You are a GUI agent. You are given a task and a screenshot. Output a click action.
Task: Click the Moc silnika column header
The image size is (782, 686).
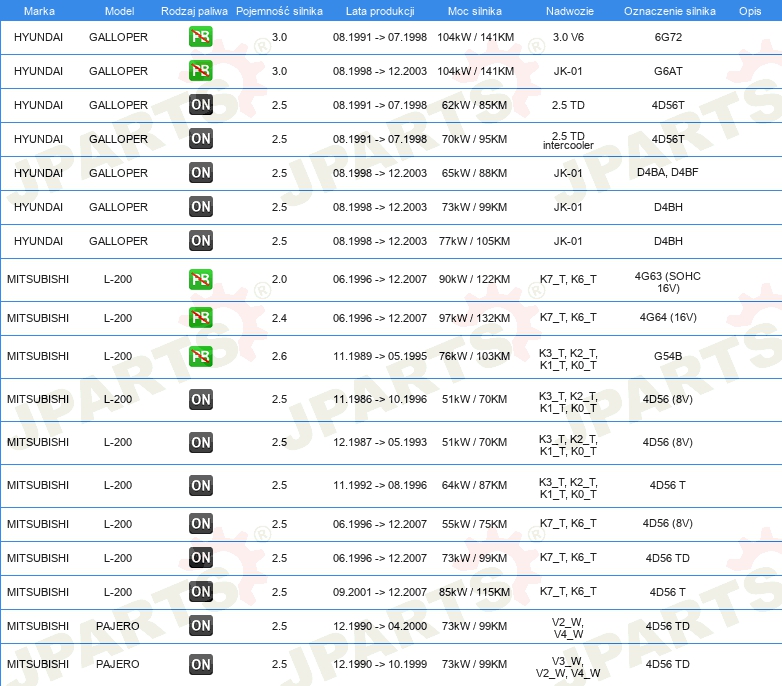click(474, 11)
